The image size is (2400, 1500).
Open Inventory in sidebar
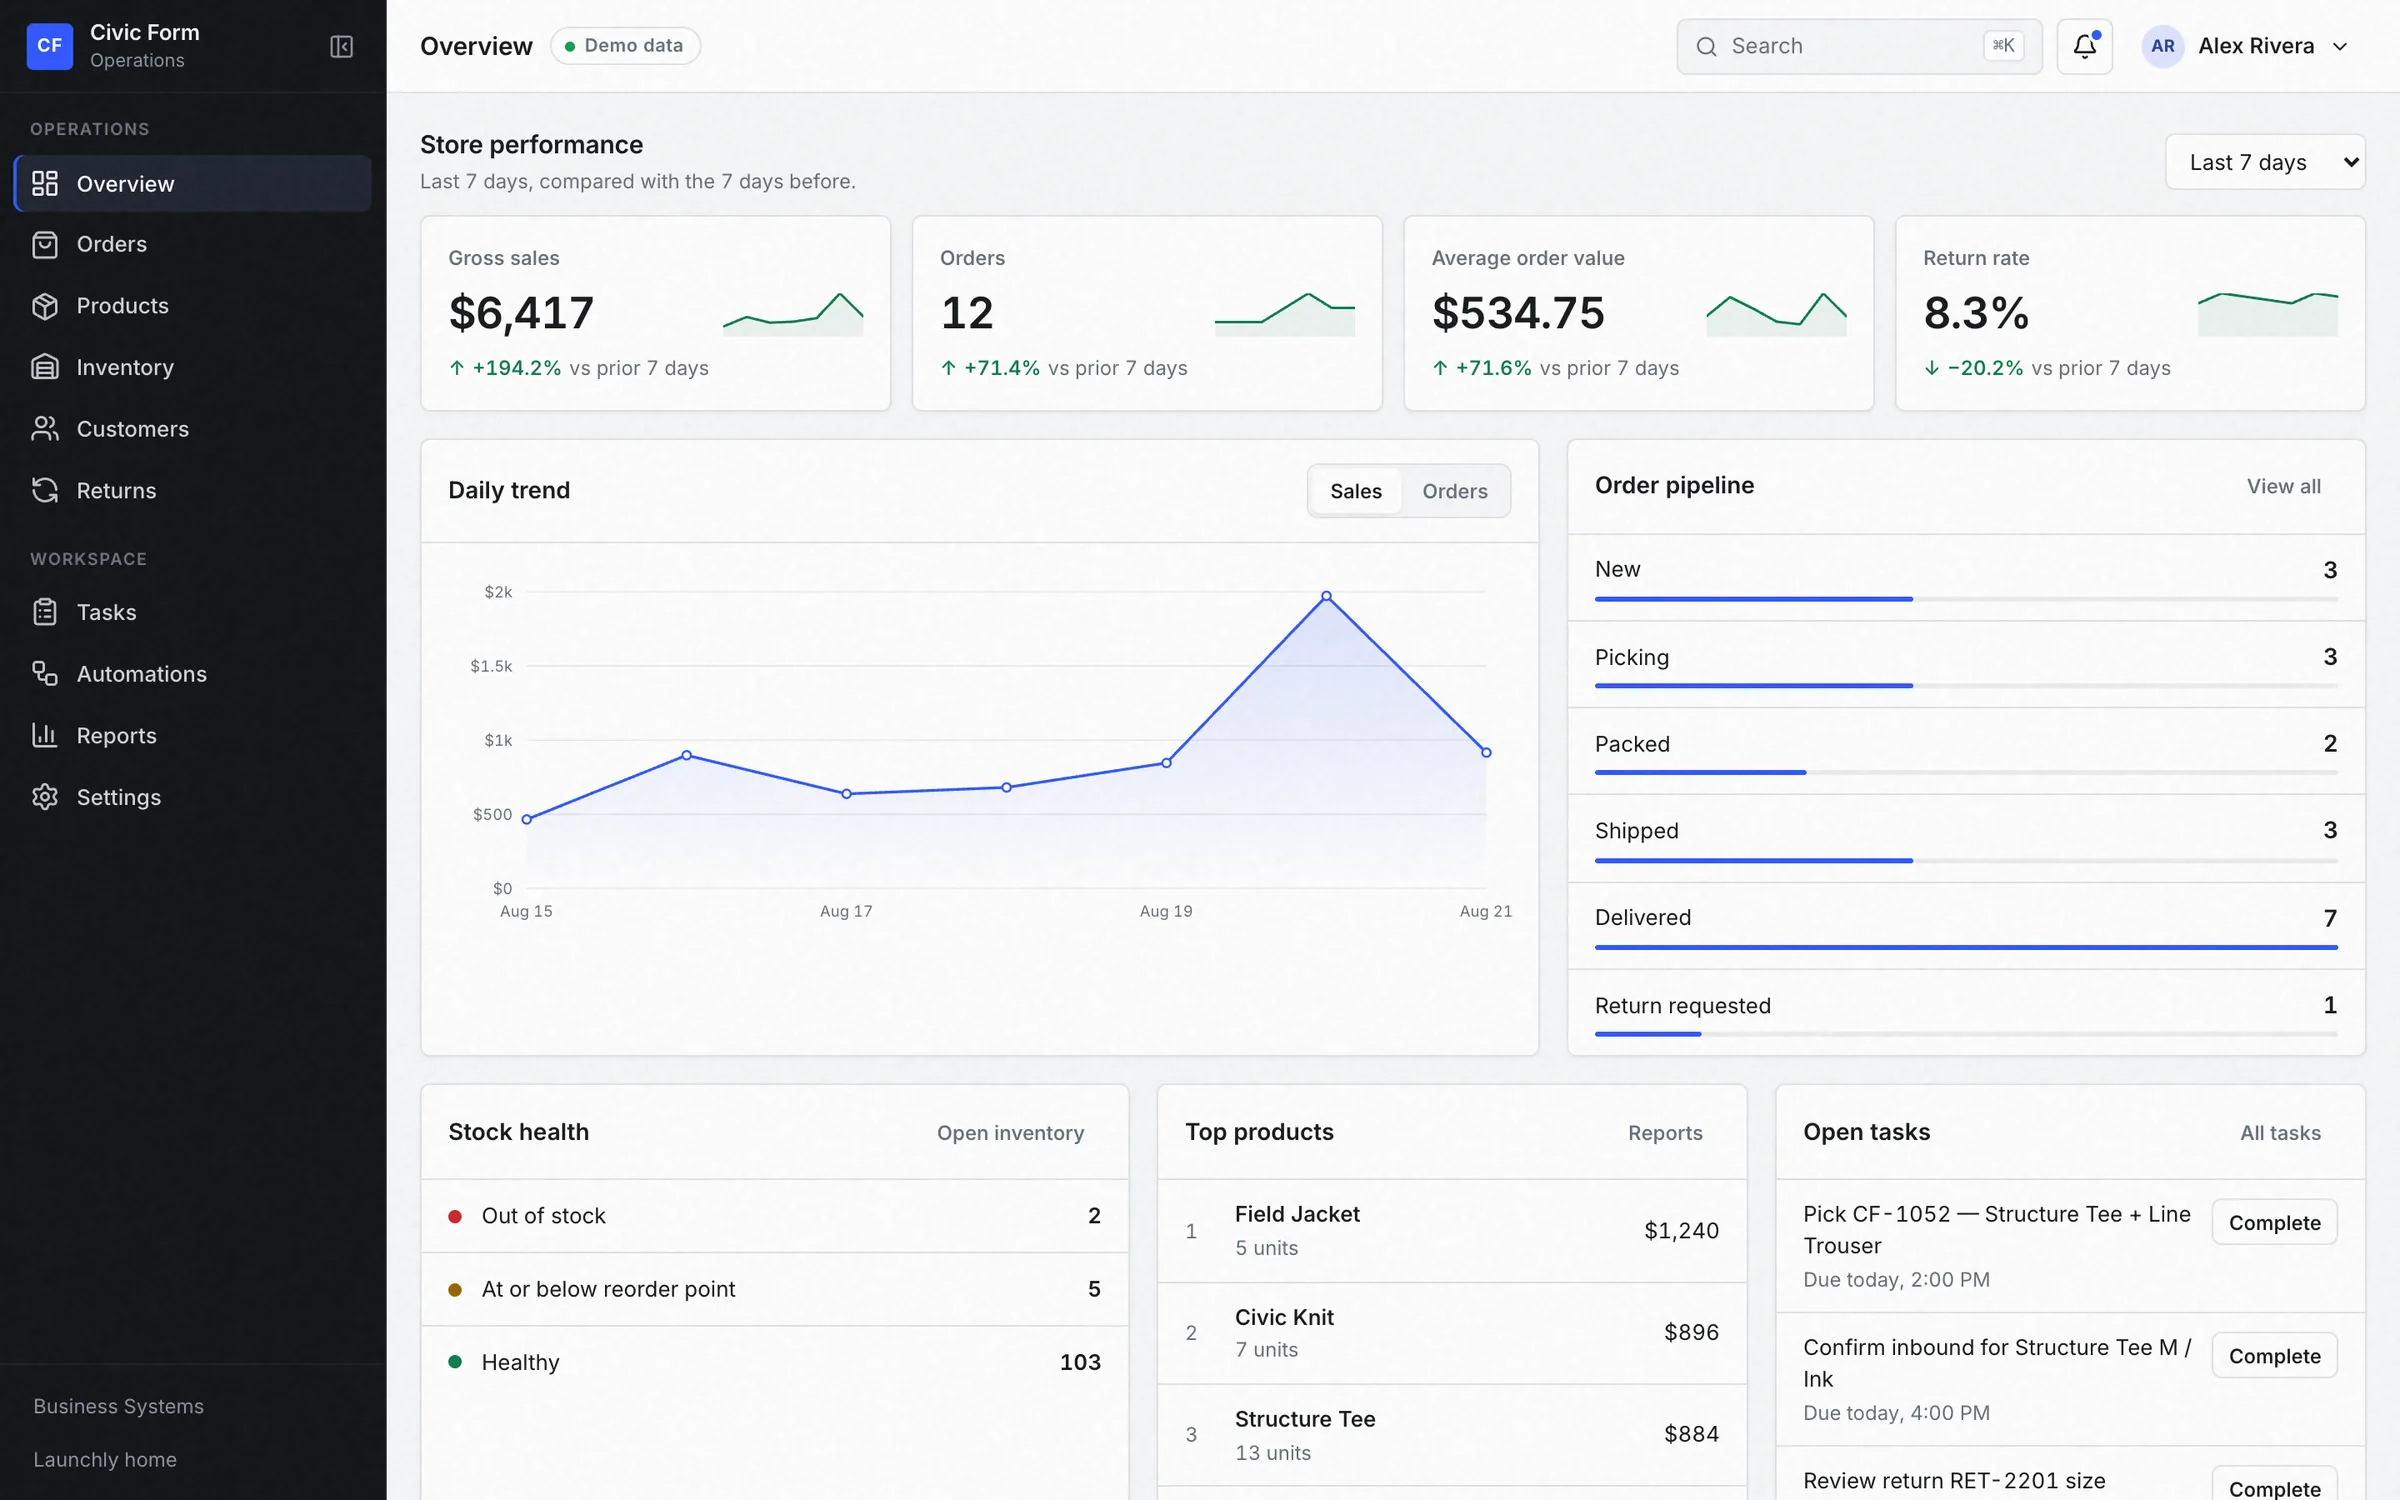point(193,367)
